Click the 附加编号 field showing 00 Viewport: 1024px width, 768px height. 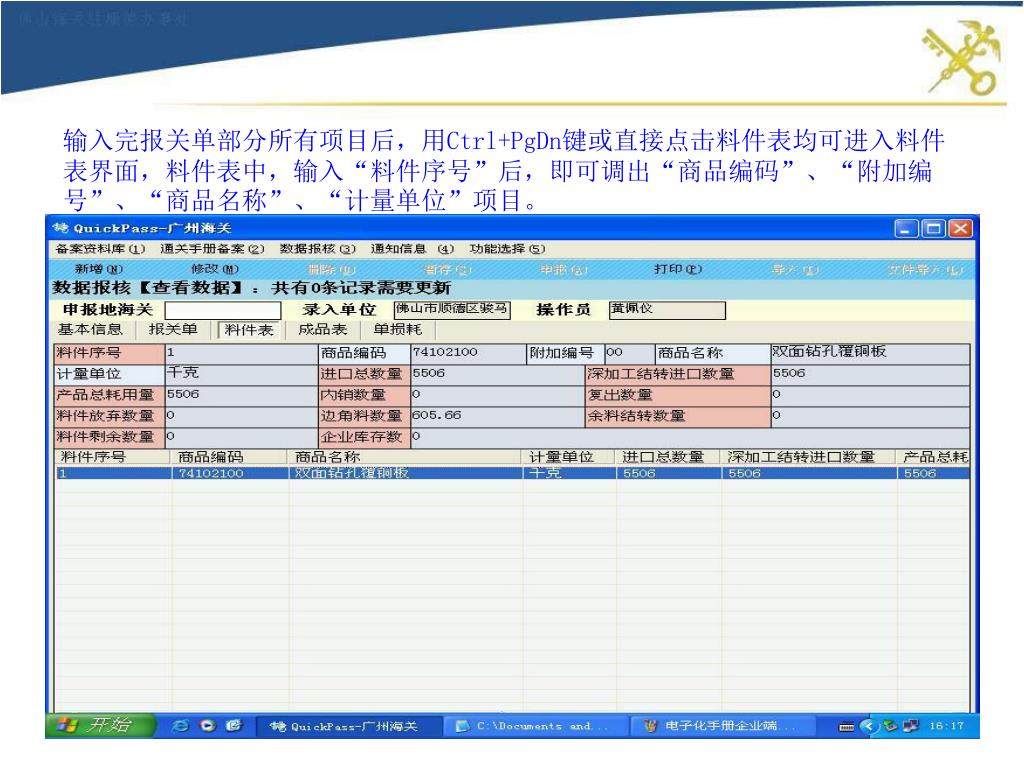(629, 353)
